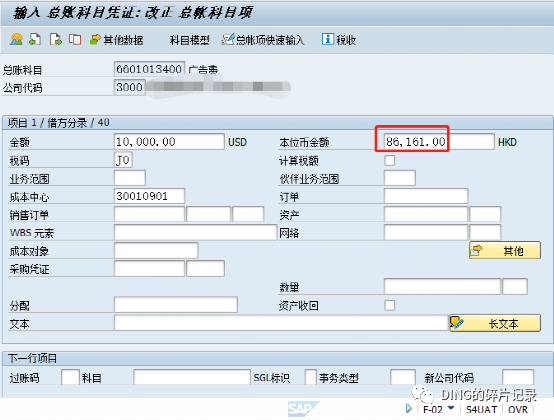Click the second 采购凭证 item field
554x420 pixels.
[x=205, y=268]
